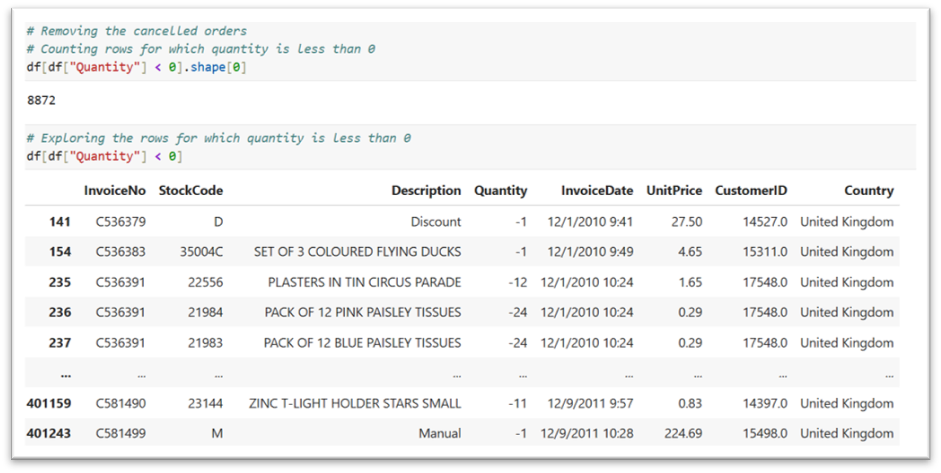Click the InvoiceNo column header
The width and height of the screenshot is (941, 473).
(114, 190)
